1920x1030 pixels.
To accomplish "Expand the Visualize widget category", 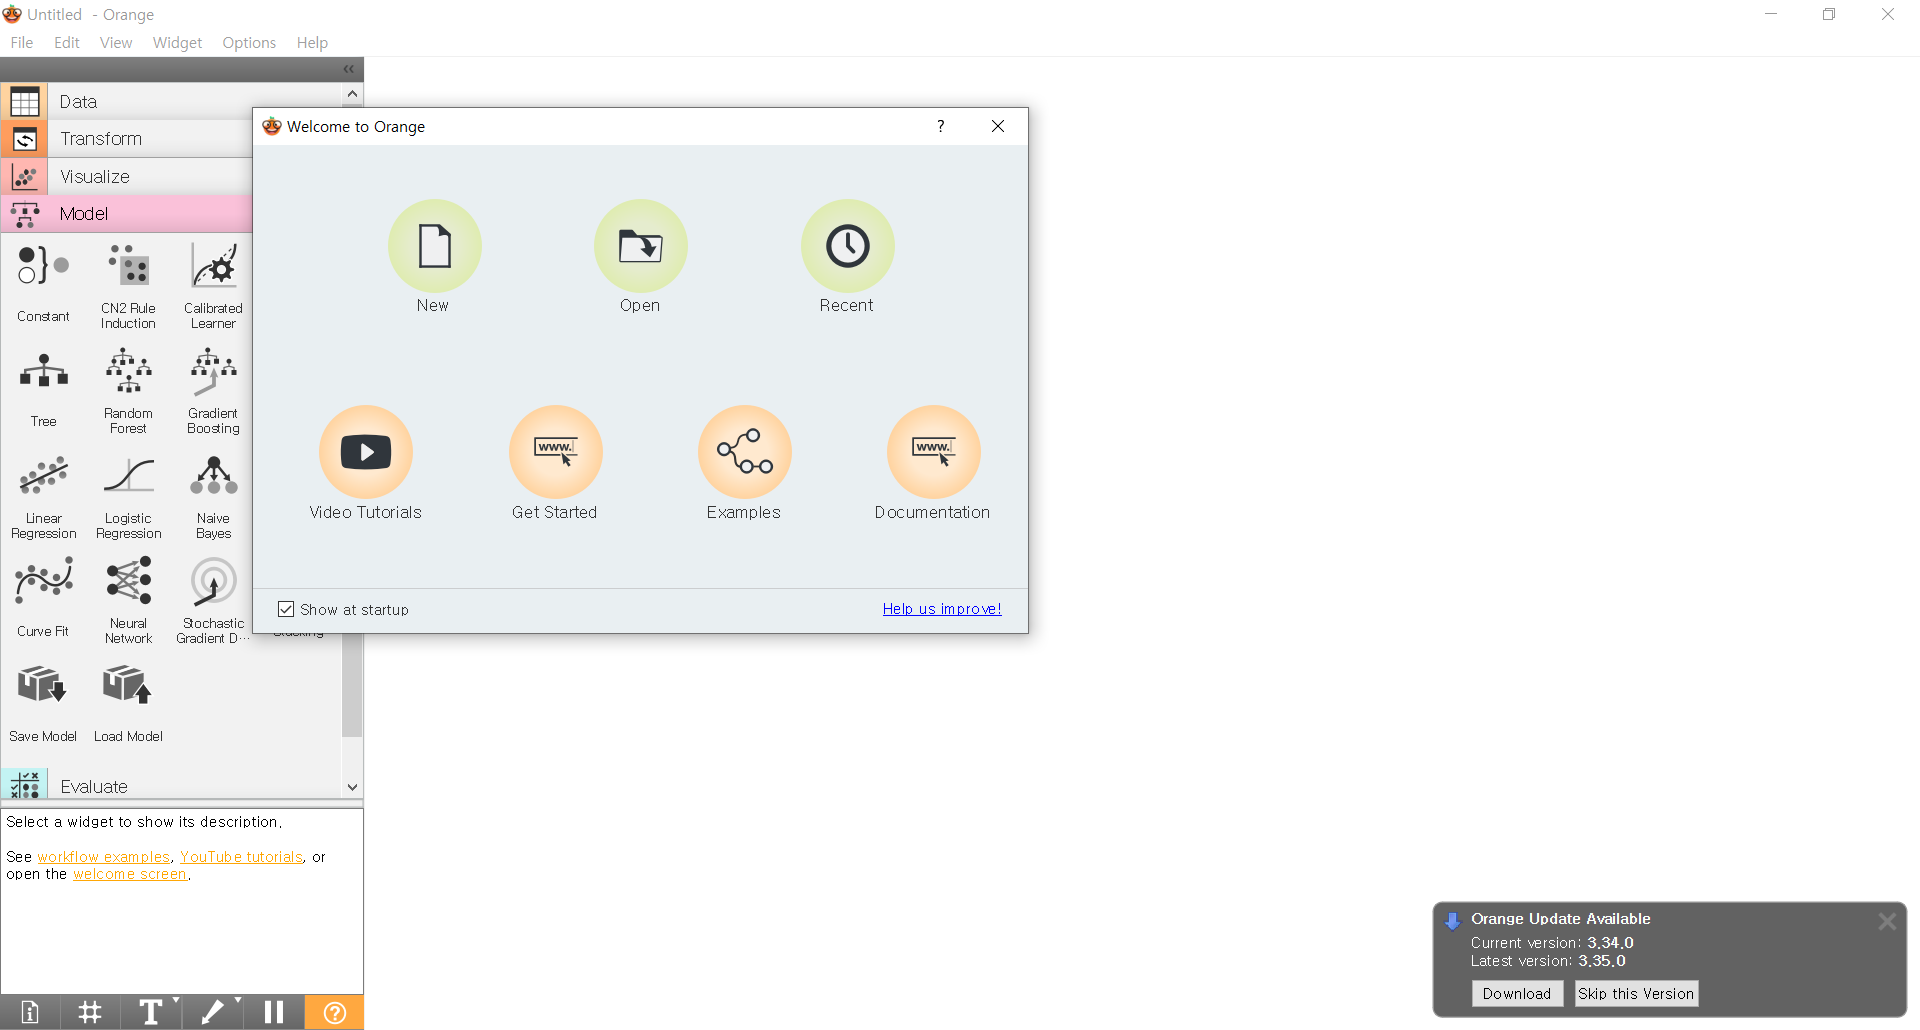I will point(127,176).
